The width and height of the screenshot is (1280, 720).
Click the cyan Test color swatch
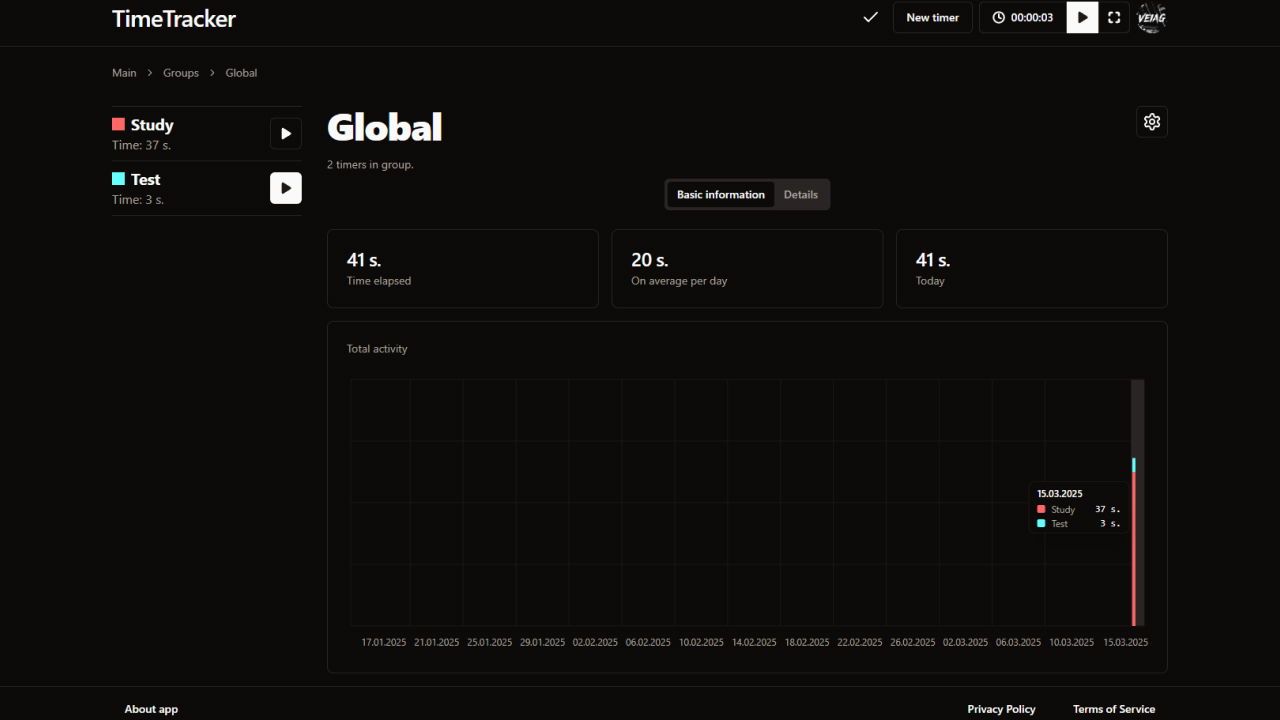coord(118,179)
